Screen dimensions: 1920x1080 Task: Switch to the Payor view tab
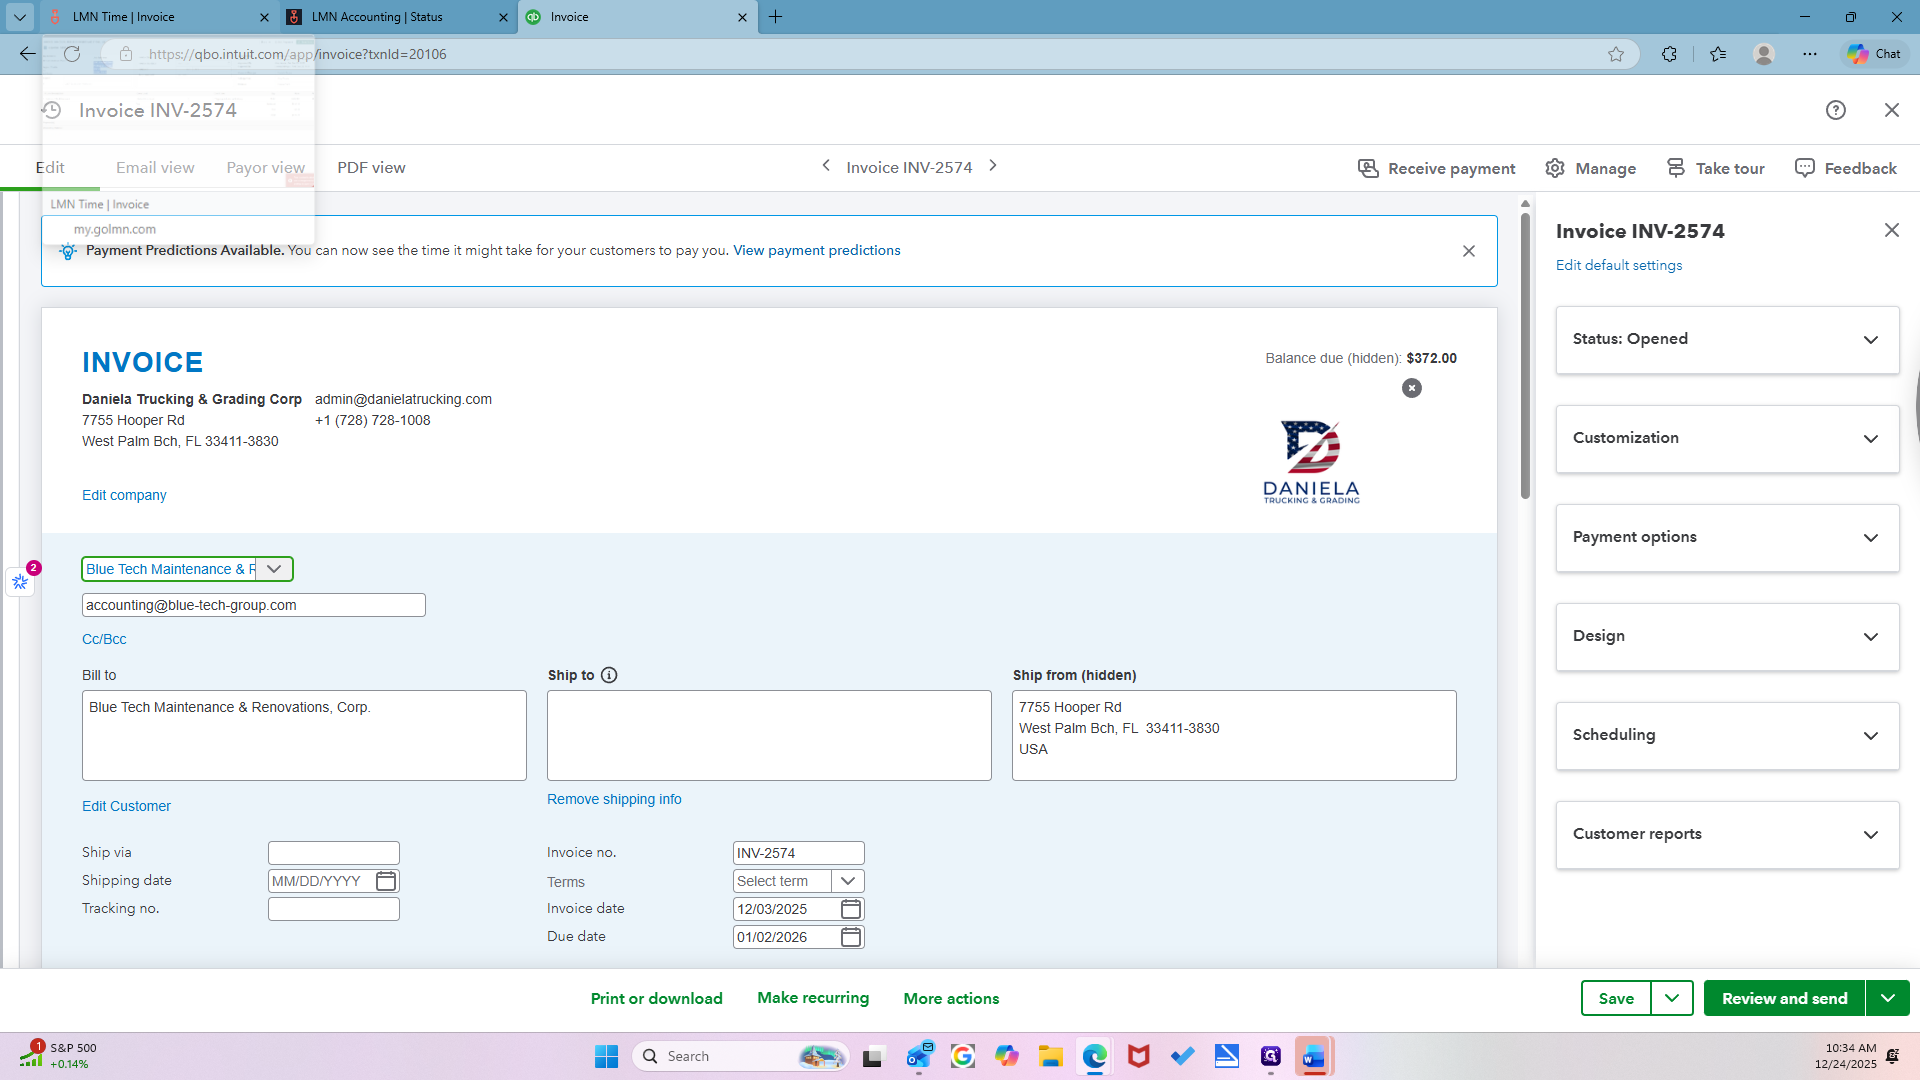click(265, 168)
